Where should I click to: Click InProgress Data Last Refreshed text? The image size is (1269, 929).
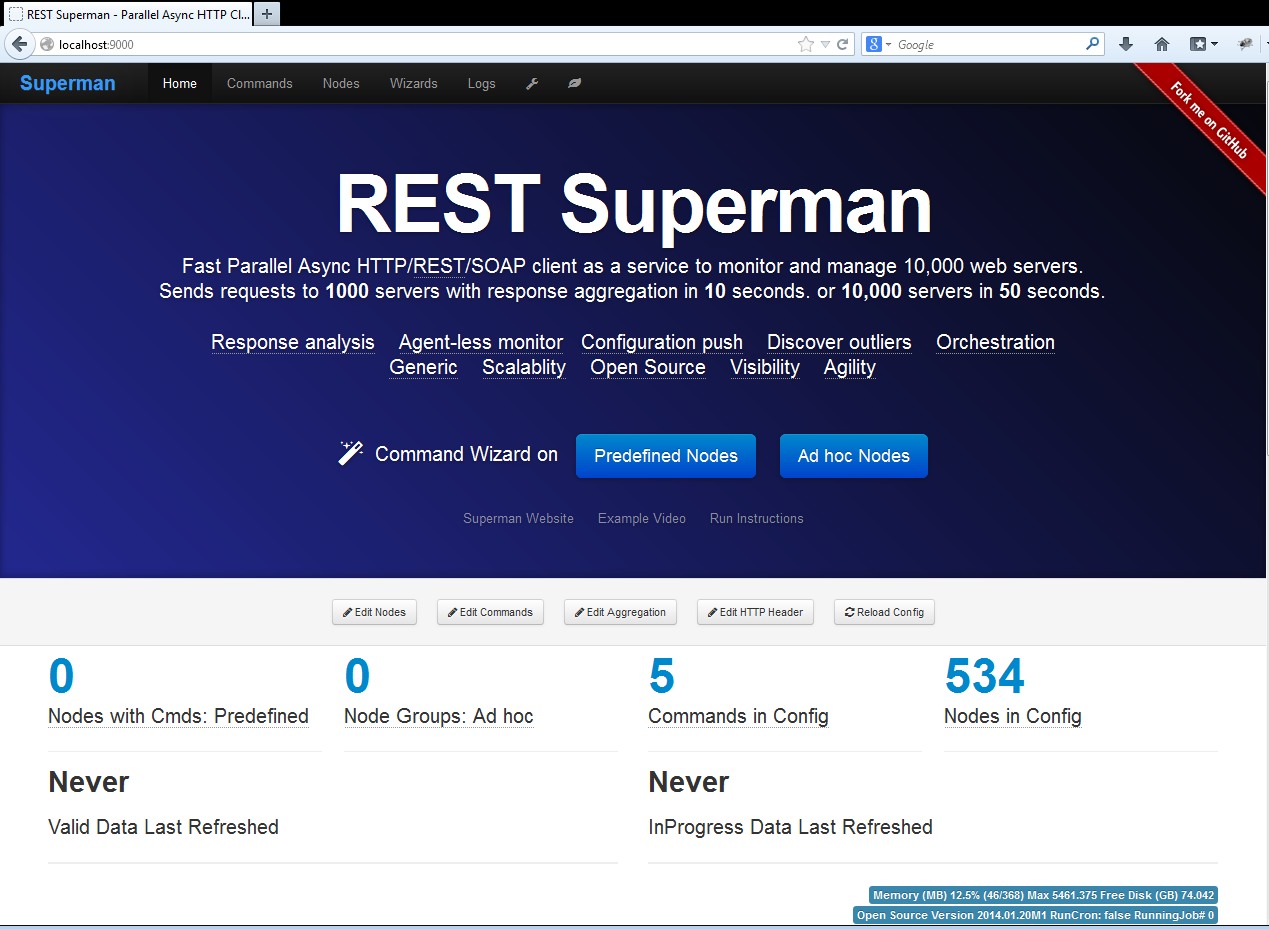790,827
